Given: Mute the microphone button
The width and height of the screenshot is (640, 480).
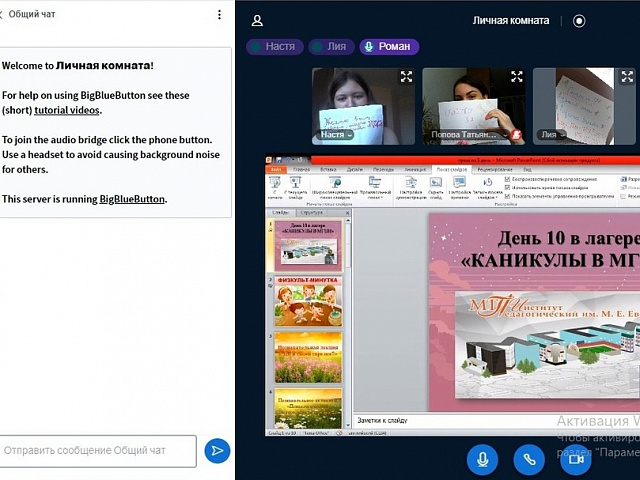Looking at the screenshot, I should coord(482,459).
